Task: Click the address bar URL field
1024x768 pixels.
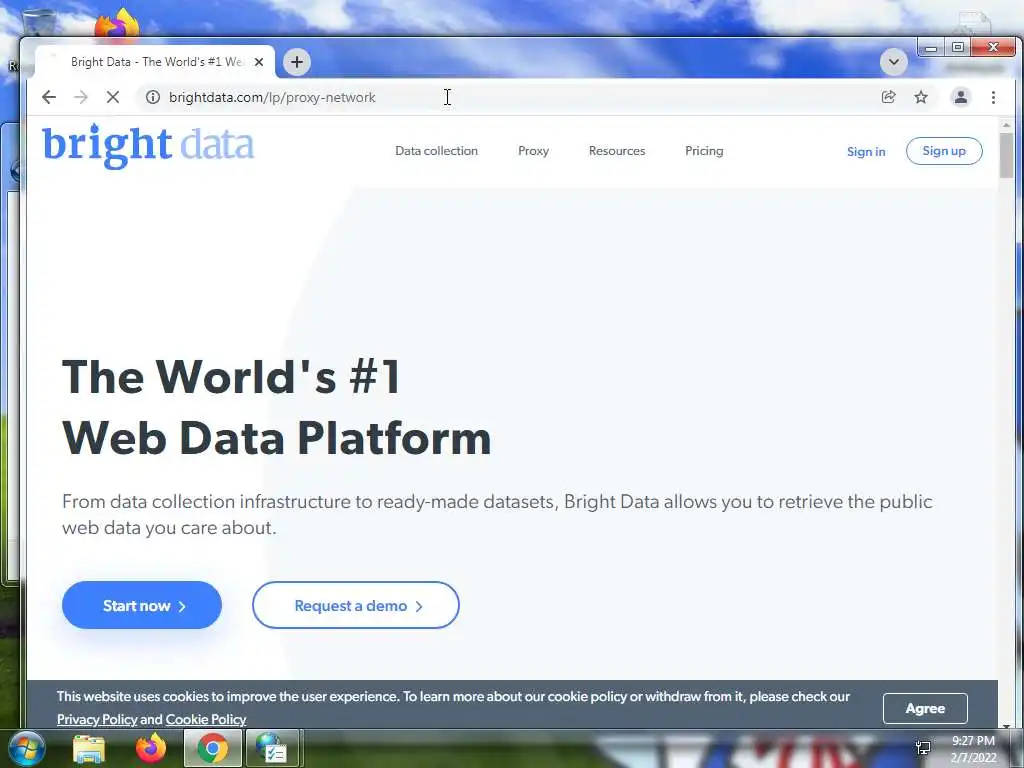Action: (509, 97)
